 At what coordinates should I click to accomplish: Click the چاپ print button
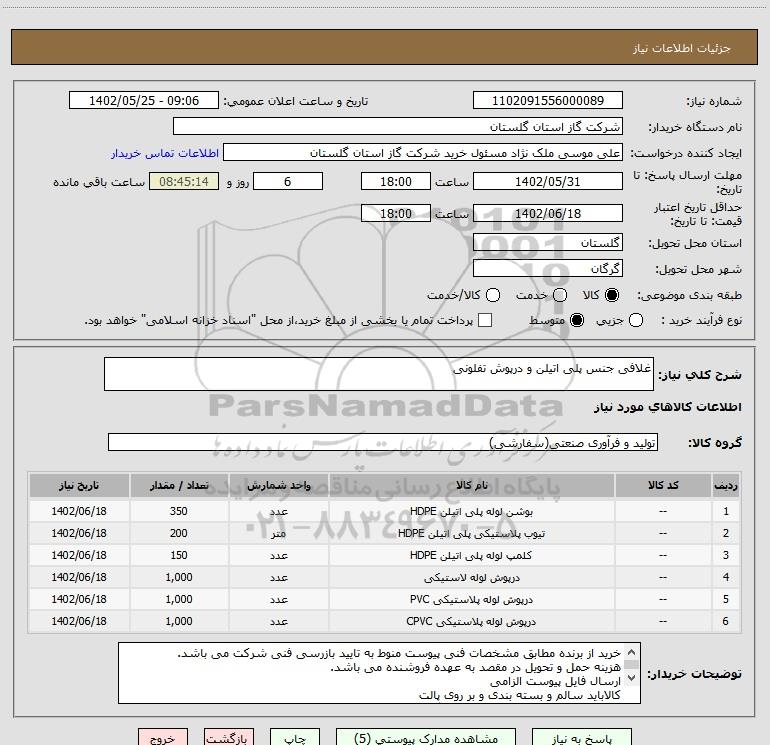(295, 739)
